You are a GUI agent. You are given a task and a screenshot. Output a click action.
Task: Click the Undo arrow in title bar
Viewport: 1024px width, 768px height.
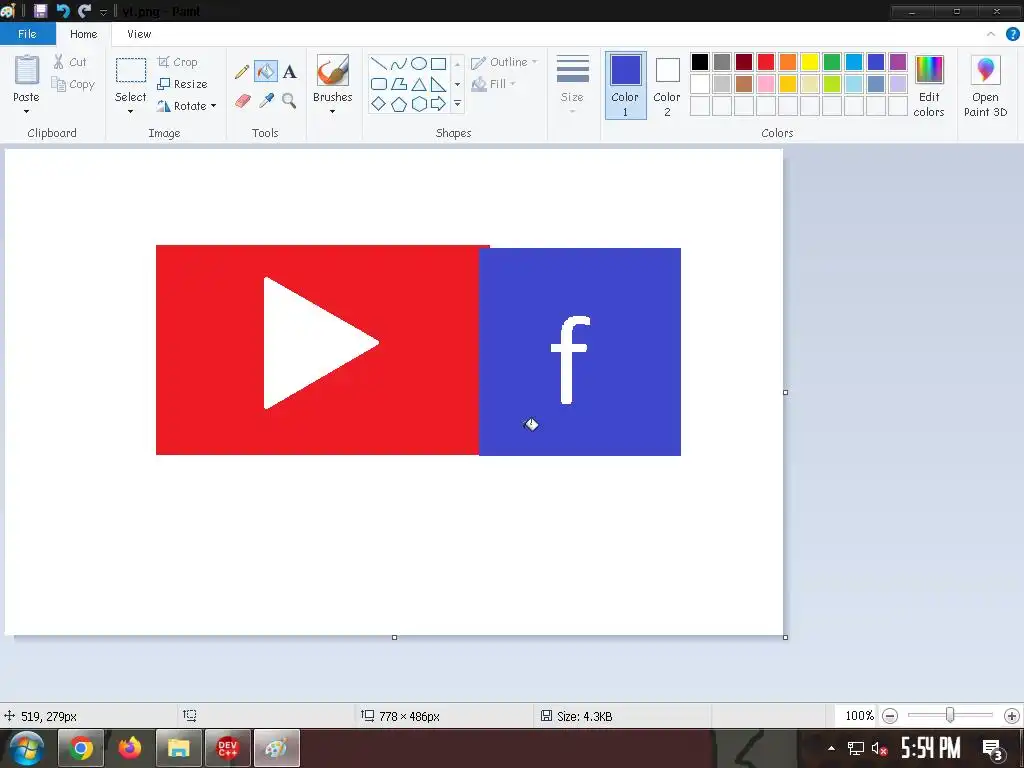pos(63,10)
